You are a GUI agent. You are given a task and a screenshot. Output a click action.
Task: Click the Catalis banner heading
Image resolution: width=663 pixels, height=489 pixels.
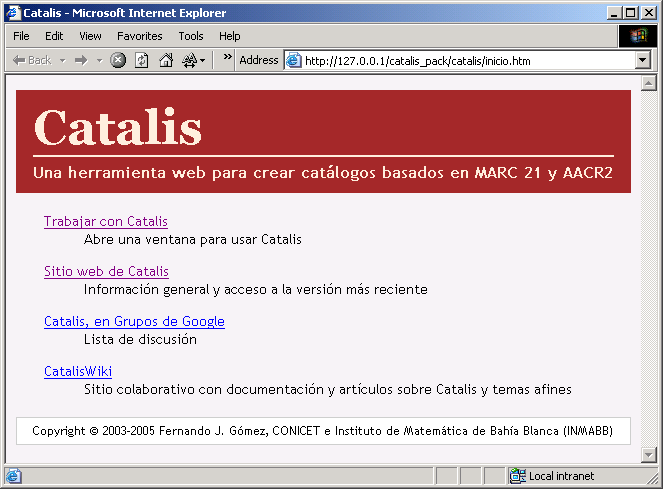pos(118,127)
